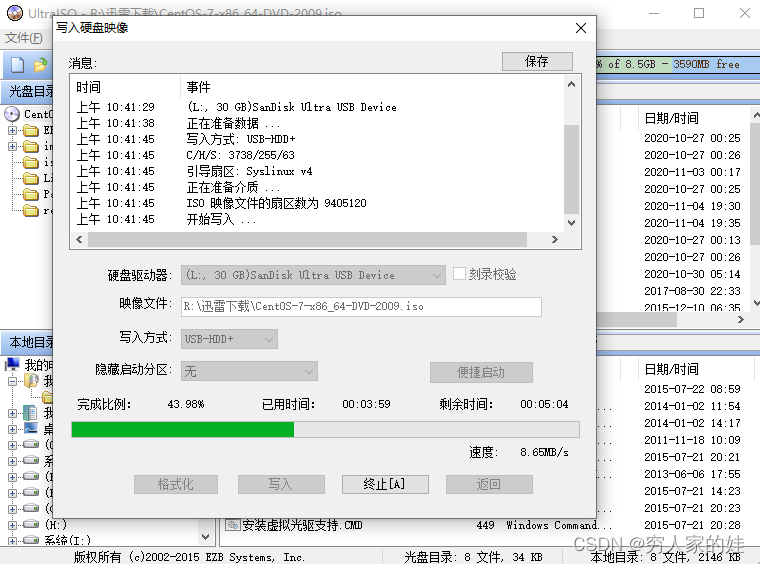Image resolution: width=760 pixels, height=564 pixels.
Task: Open the 硬盘驱动器 drive dropdown
Action: [313, 275]
